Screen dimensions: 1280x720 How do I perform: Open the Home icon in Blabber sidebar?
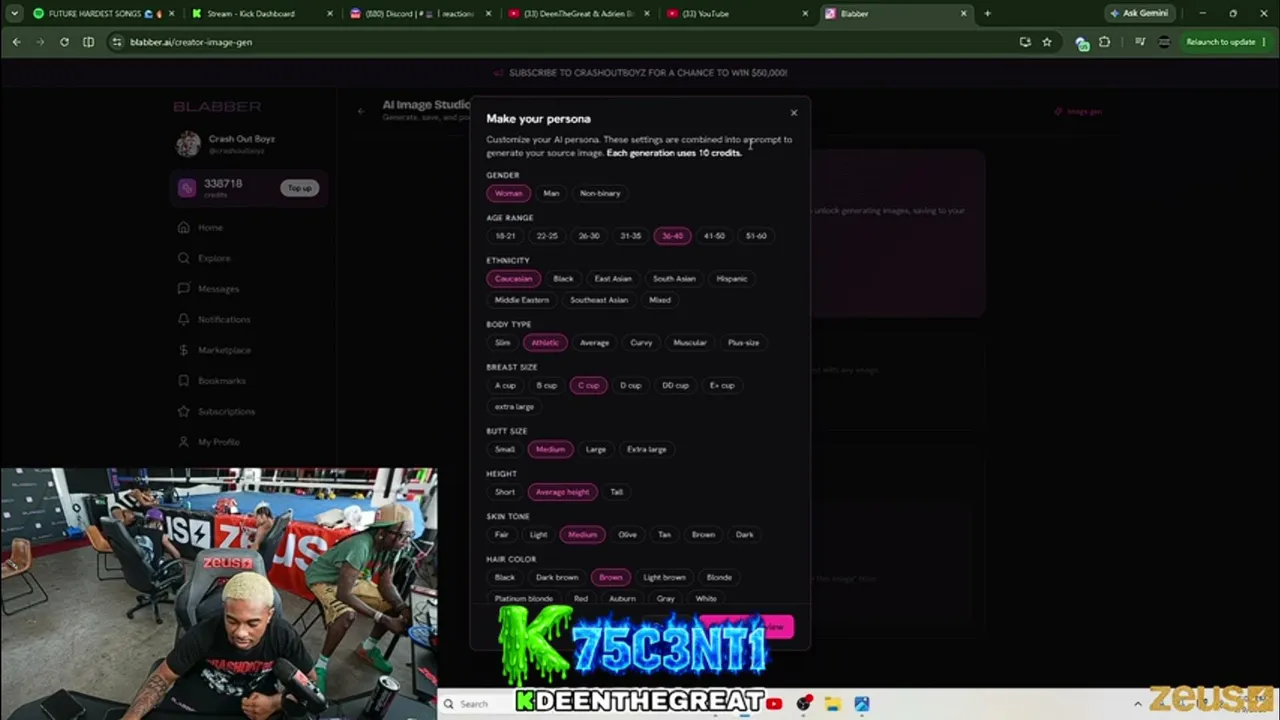184,228
